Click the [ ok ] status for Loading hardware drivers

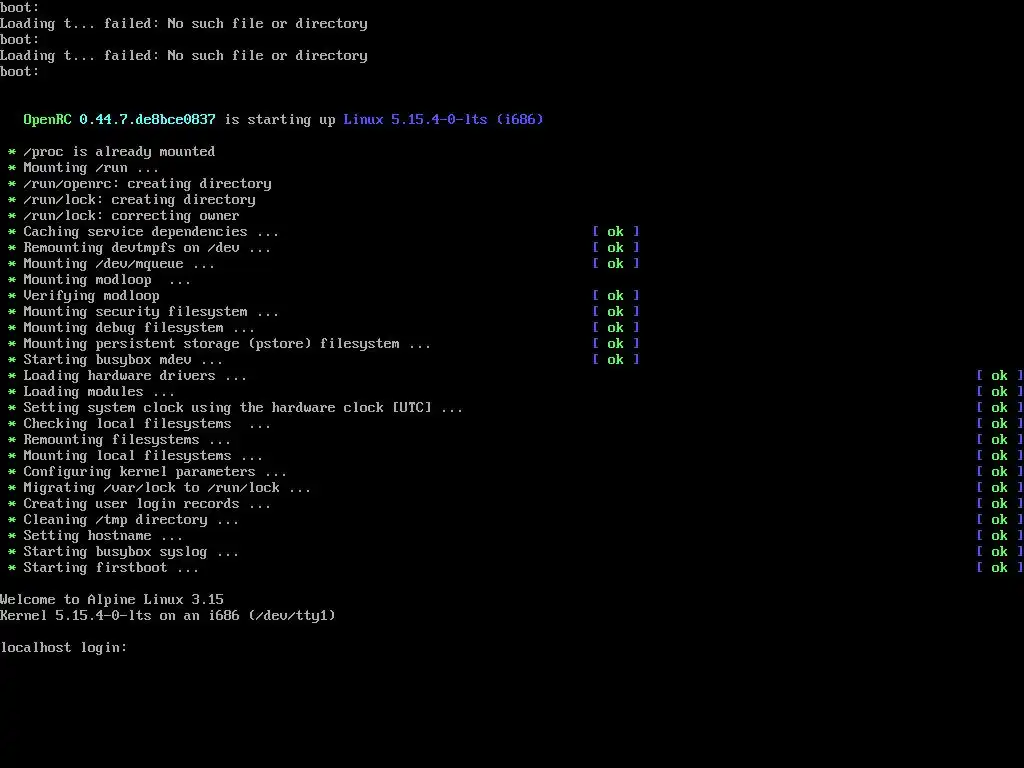point(1000,376)
